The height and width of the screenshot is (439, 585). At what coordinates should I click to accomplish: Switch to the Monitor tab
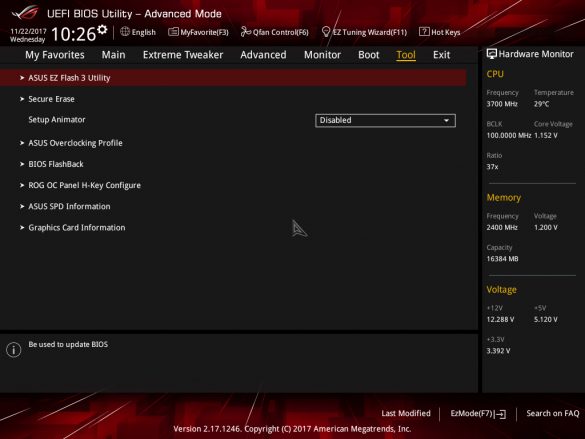pyautogui.click(x=322, y=55)
